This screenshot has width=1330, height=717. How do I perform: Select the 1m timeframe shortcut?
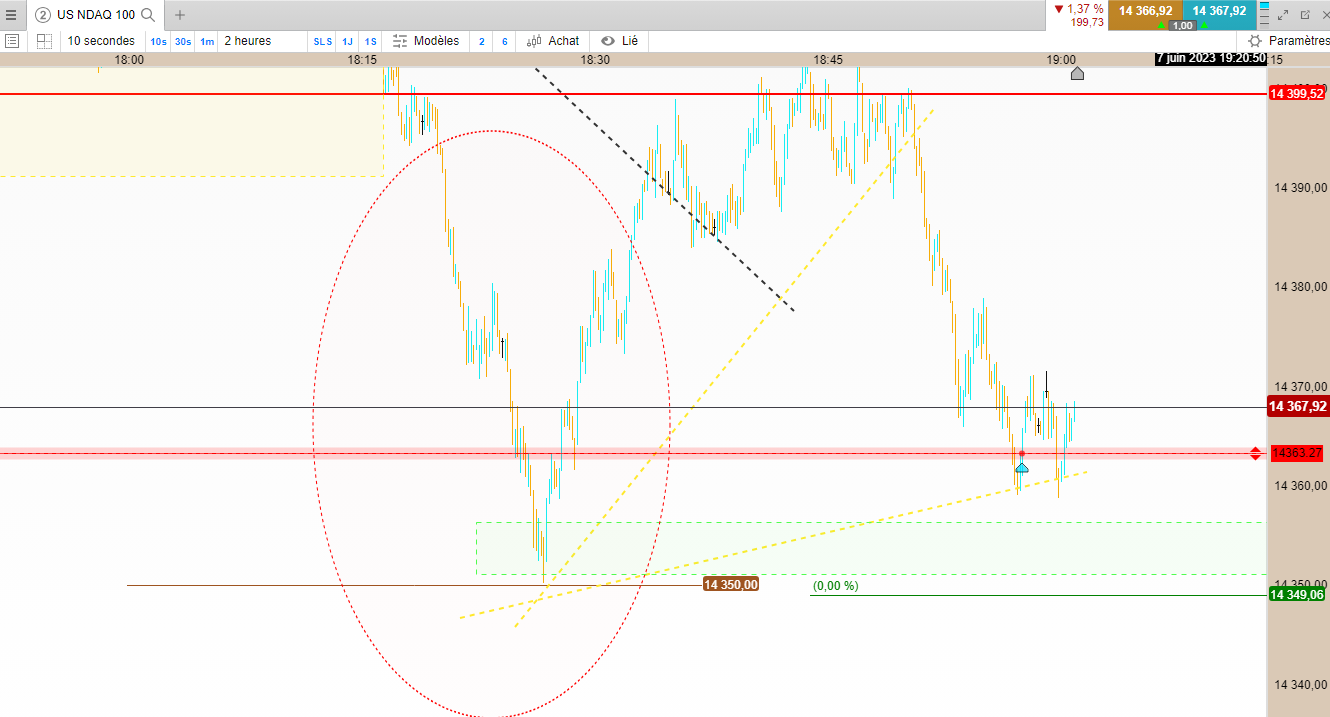tap(206, 41)
